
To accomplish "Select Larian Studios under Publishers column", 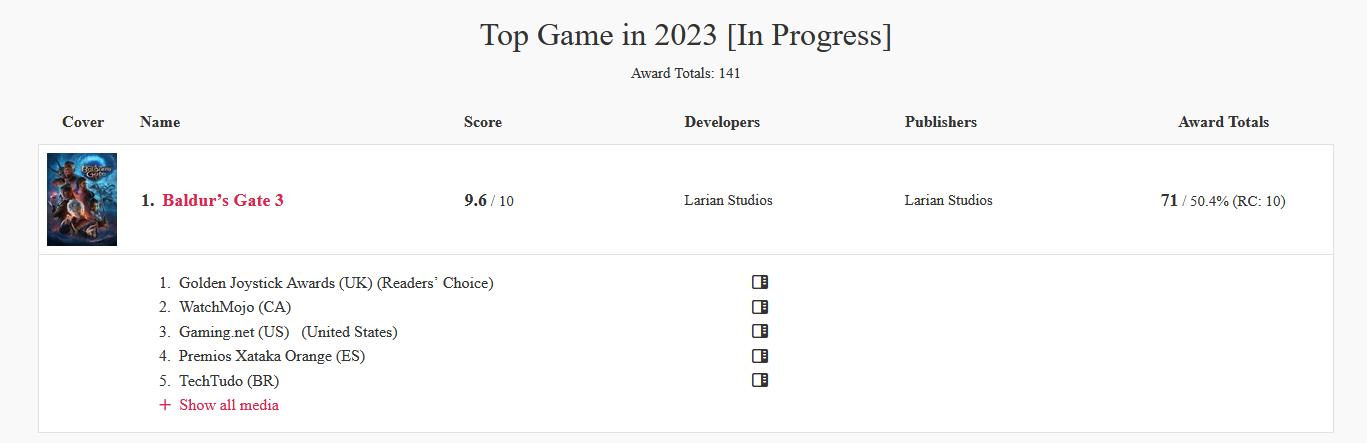I will tap(948, 200).
